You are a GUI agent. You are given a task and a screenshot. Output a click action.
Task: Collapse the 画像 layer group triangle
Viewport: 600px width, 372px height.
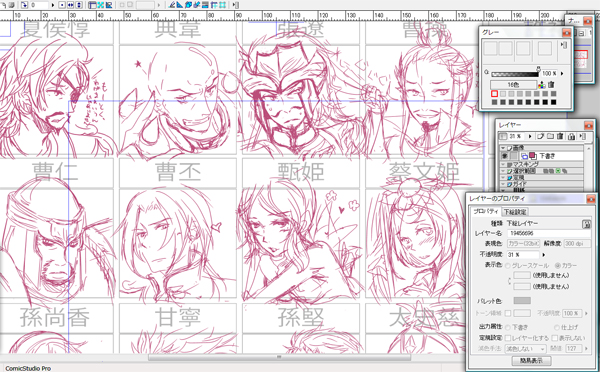[503, 148]
